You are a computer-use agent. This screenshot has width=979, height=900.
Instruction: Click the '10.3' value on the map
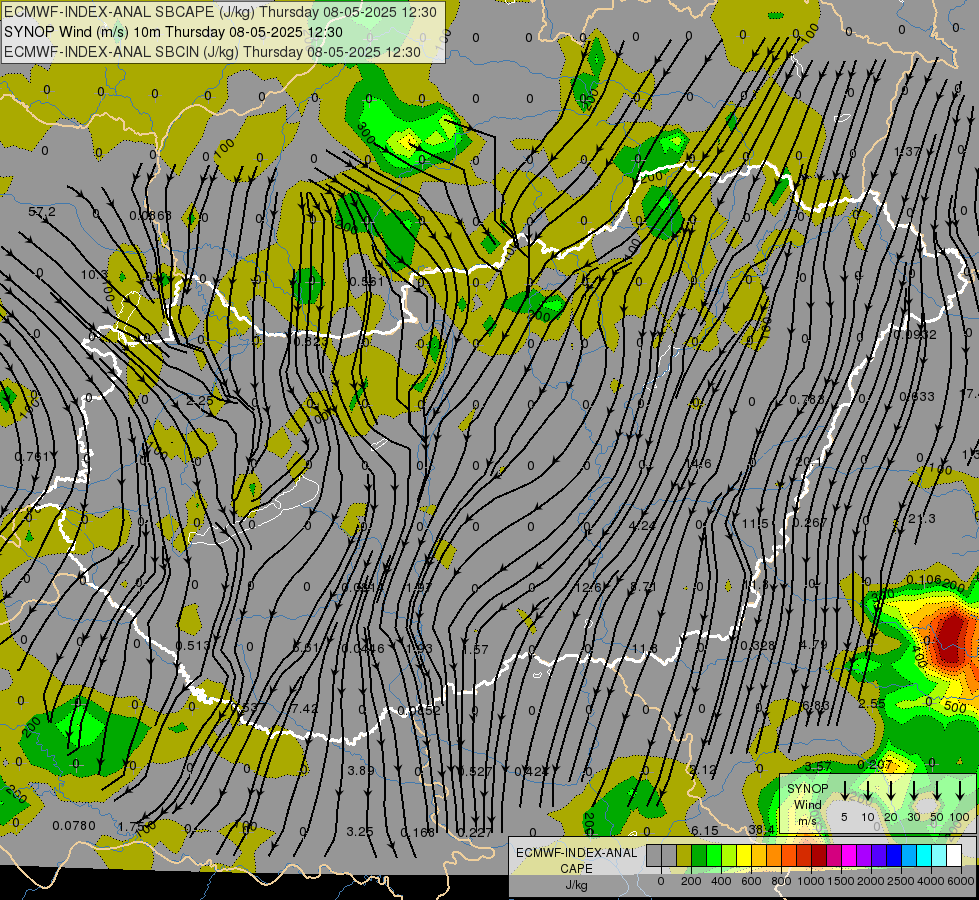click(94, 274)
